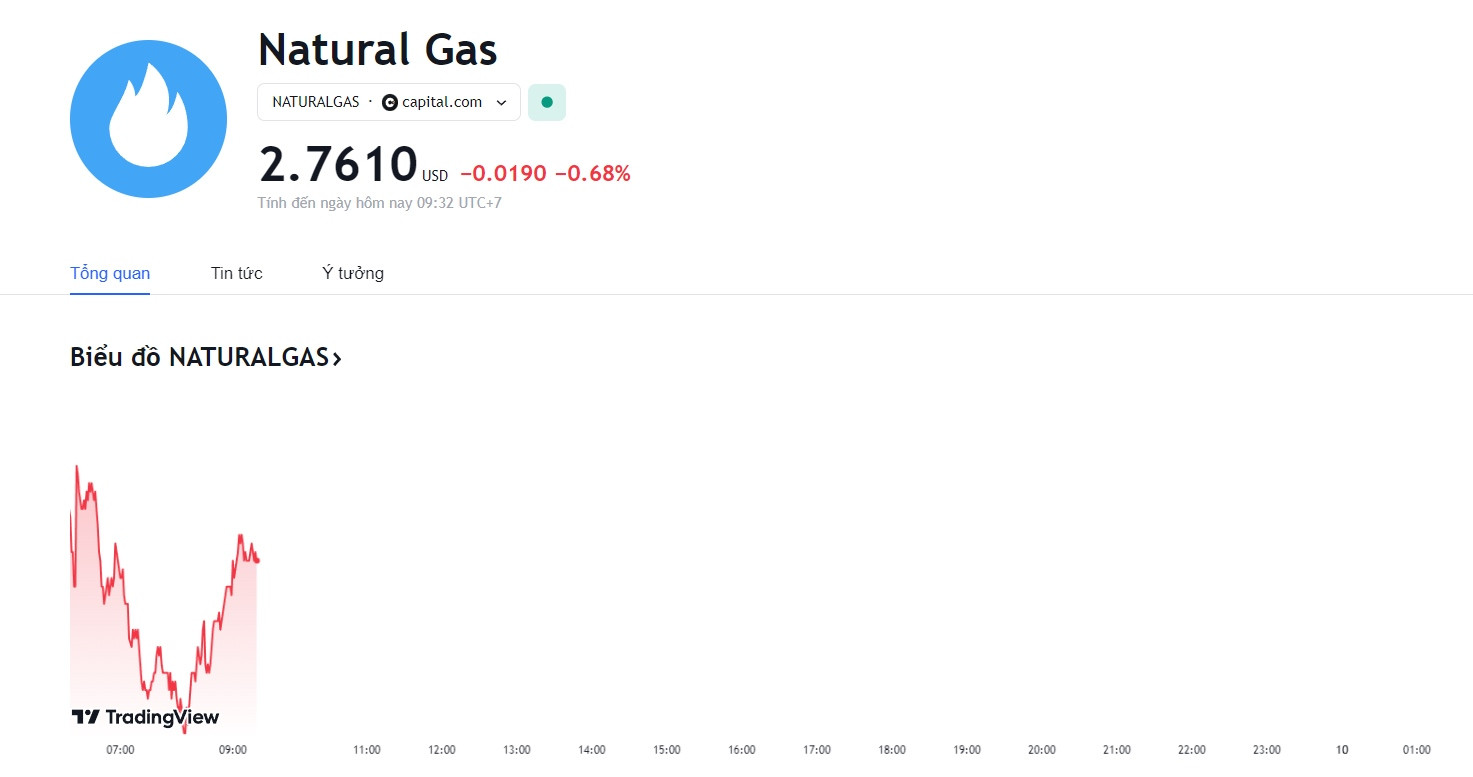Open the Biểu đồ NATURALGAS chart link
This screenshot has width=1473, height=777.
click(x=206, y=357)
